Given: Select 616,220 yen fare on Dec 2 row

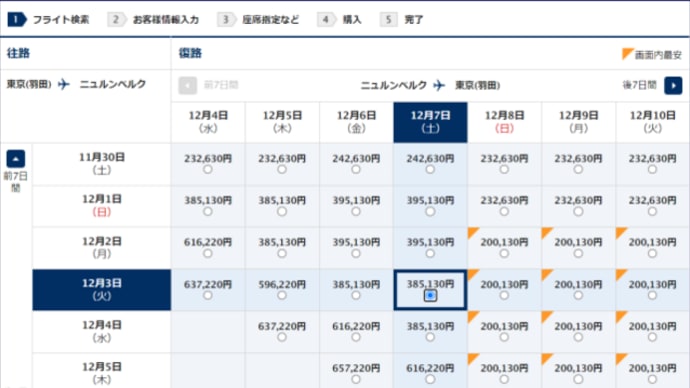Looking at the screenshot, I should [208, 253].
